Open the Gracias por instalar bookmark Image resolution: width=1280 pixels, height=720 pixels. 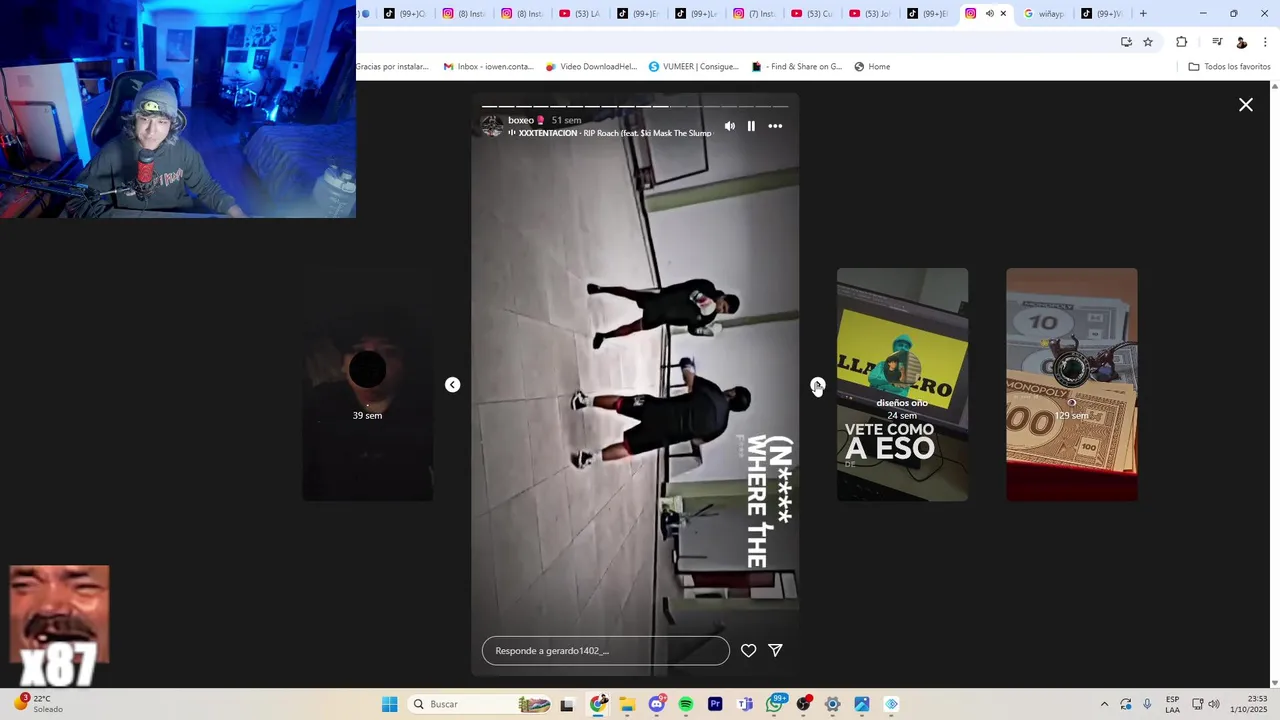coord(393,67)
